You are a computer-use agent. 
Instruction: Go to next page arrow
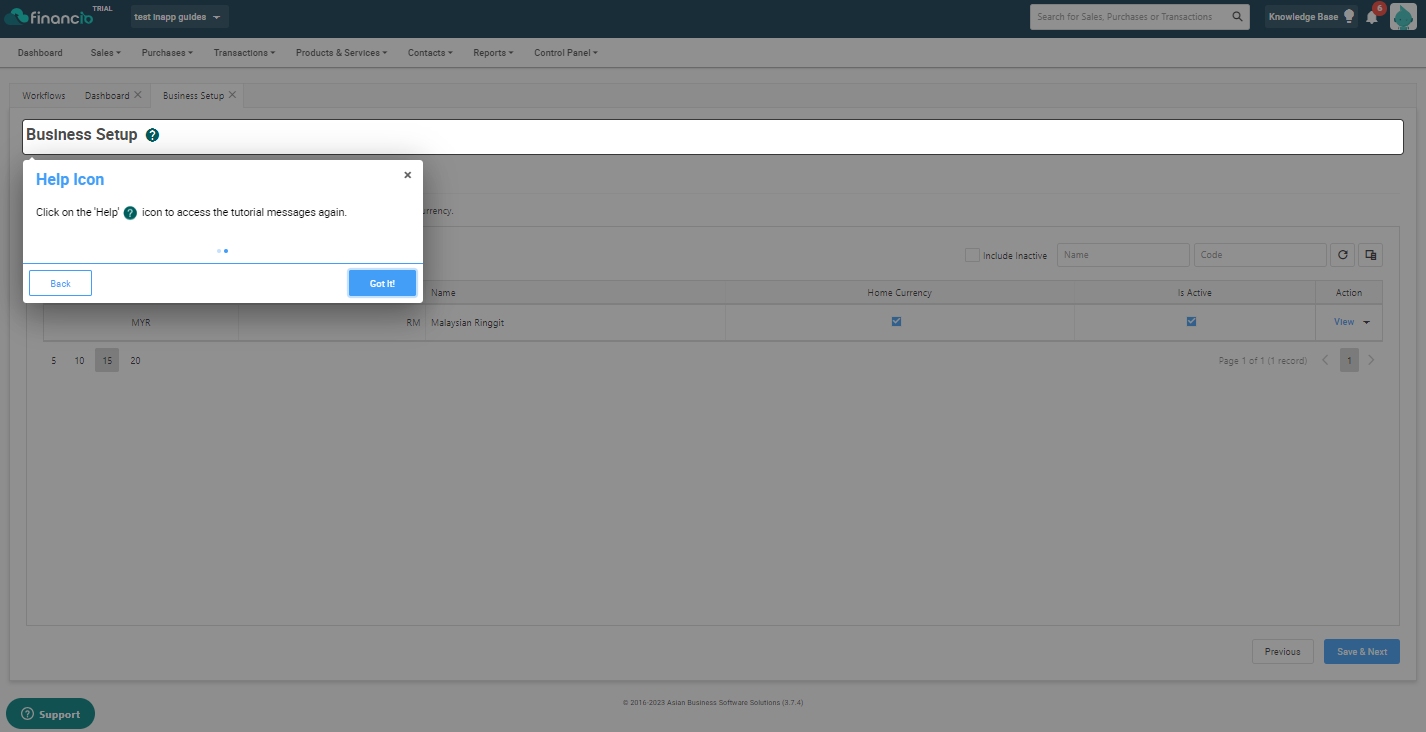[x=1371, y=360]
